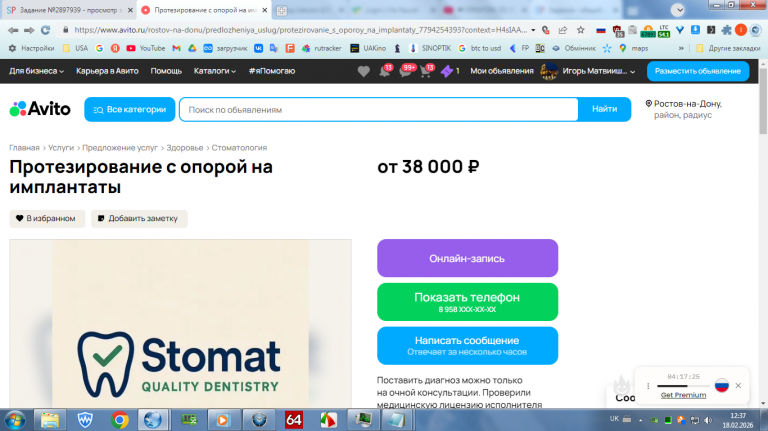Open the UAKino bookmark

click(368, 48)
